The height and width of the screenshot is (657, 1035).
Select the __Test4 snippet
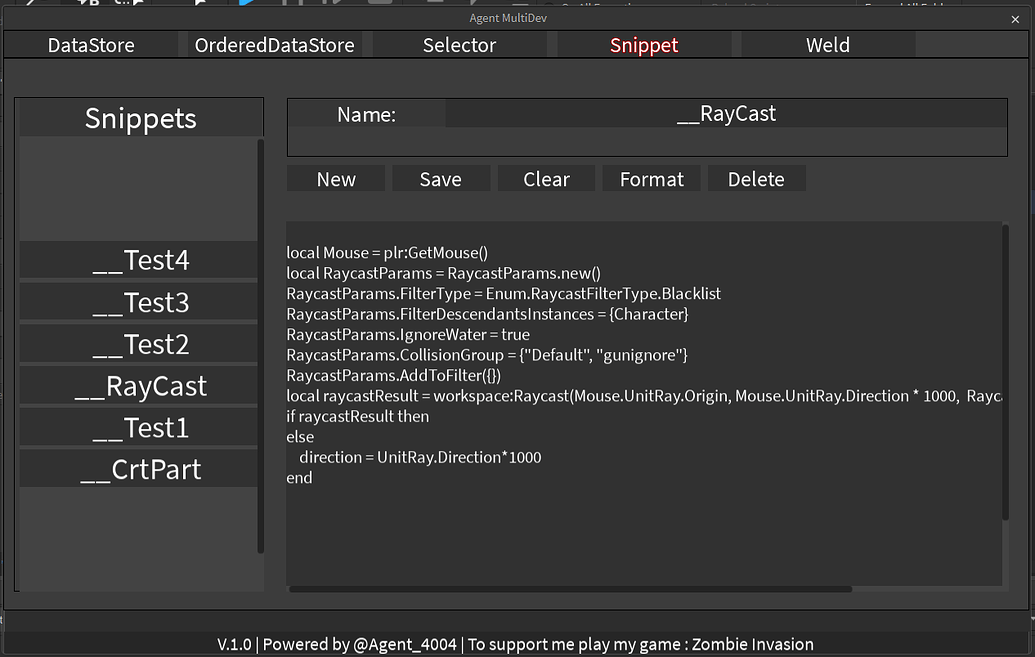point(138,260)
